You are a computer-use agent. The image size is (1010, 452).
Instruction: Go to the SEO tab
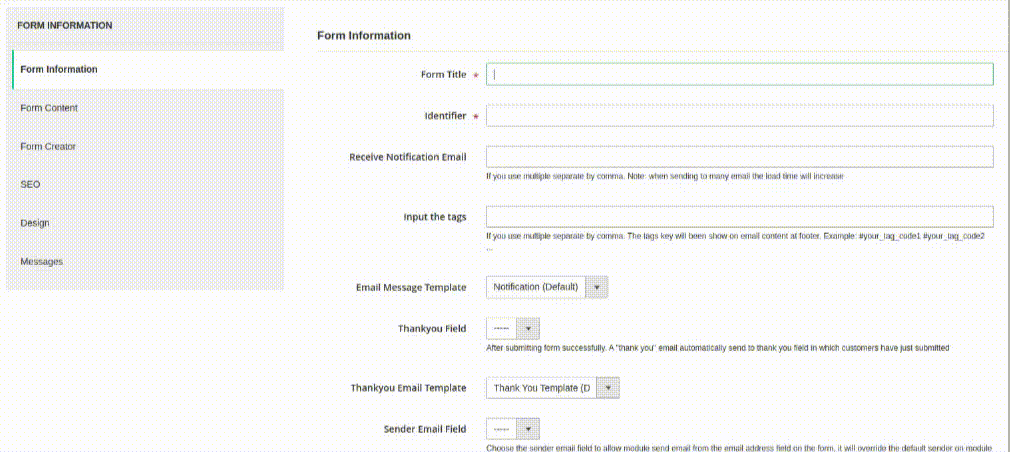[30, 185]
